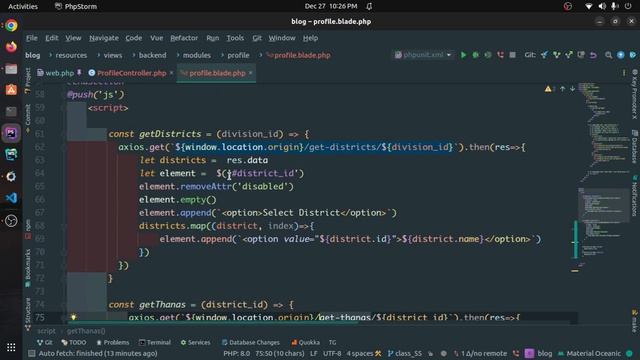Click the intention lightbulb on line 75
Image resolution: width=640 pixels, height=360 pixels.
point(73,317)
